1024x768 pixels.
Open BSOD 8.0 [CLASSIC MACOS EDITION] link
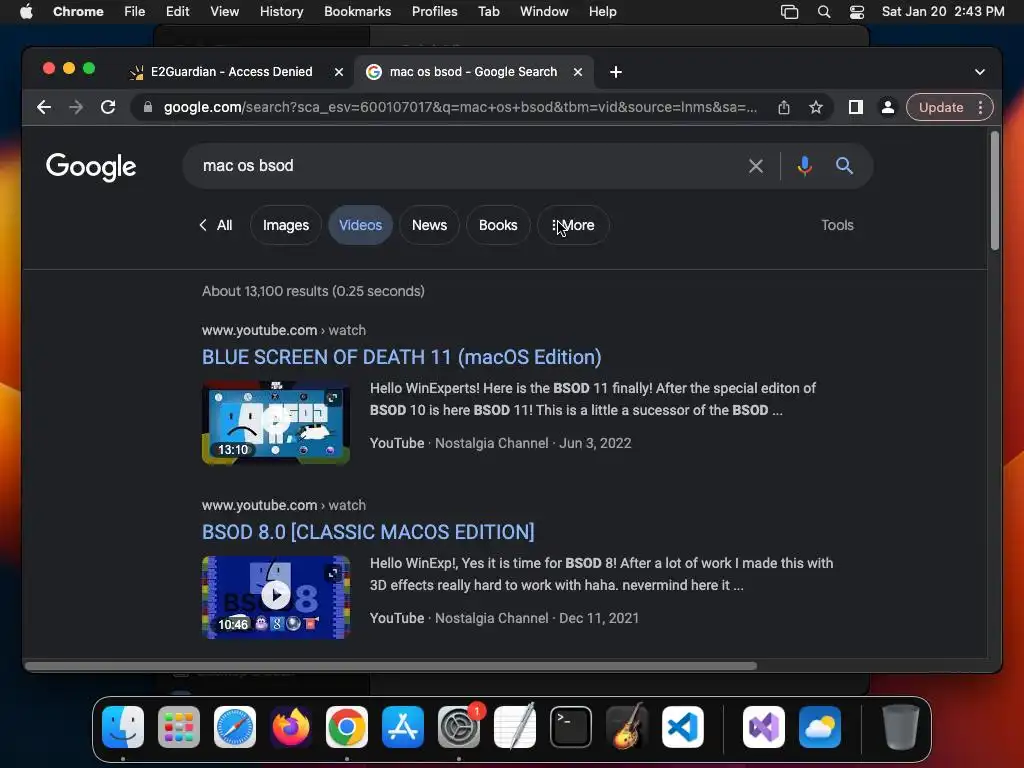[x=368, y=532]
